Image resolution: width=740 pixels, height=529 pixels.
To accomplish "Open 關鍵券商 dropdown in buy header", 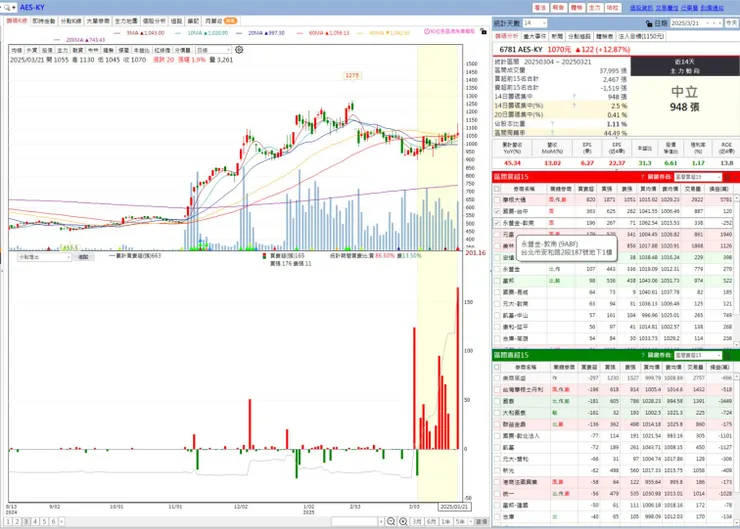I will click(698, 177).
